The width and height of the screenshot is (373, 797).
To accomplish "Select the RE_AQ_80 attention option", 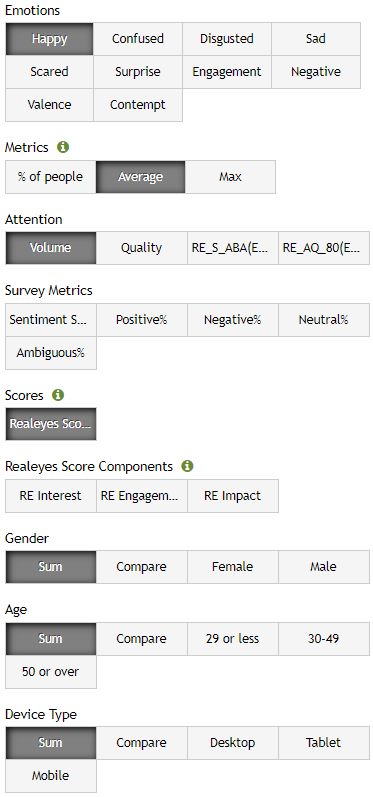I will (x=324, y=248).
